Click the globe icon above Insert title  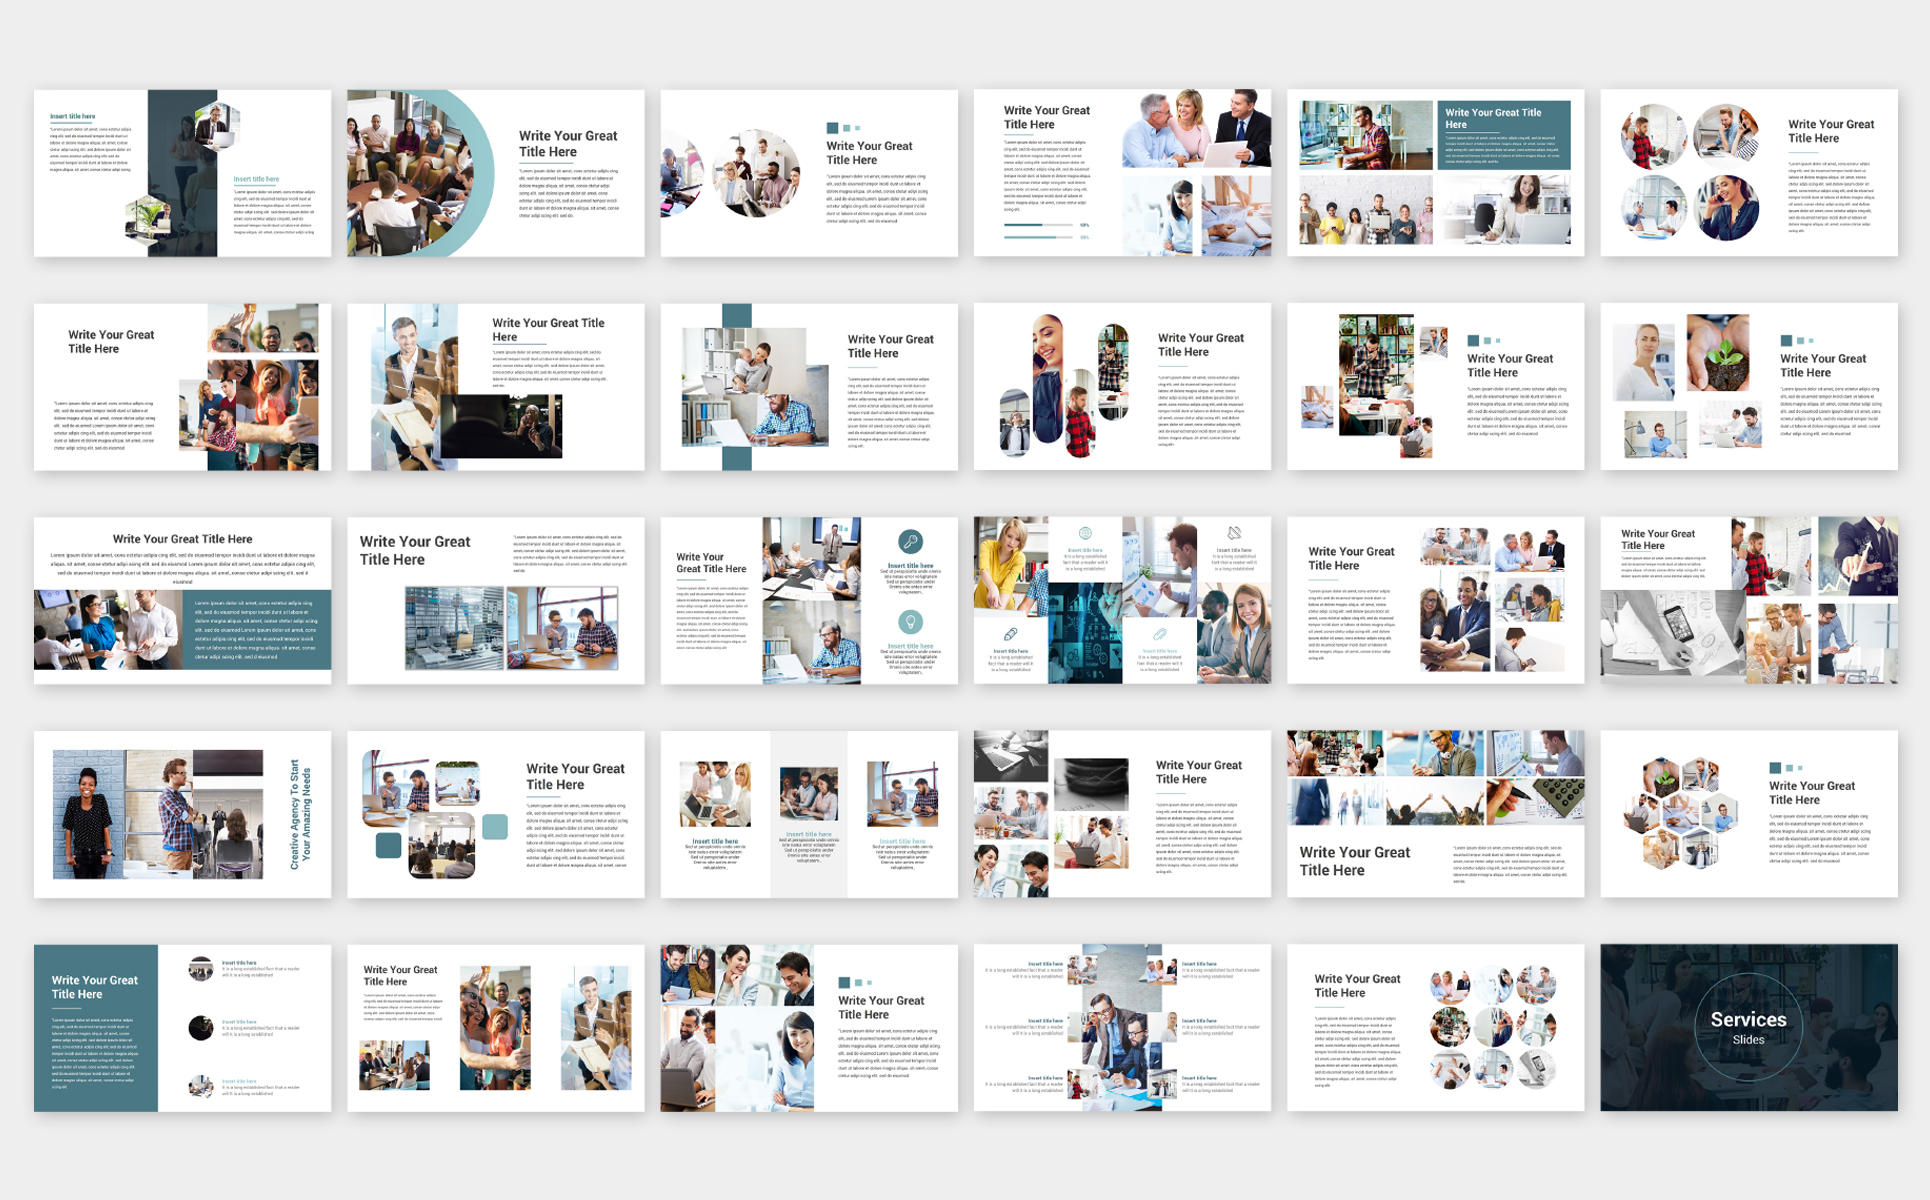click(x=1085, y=533)
